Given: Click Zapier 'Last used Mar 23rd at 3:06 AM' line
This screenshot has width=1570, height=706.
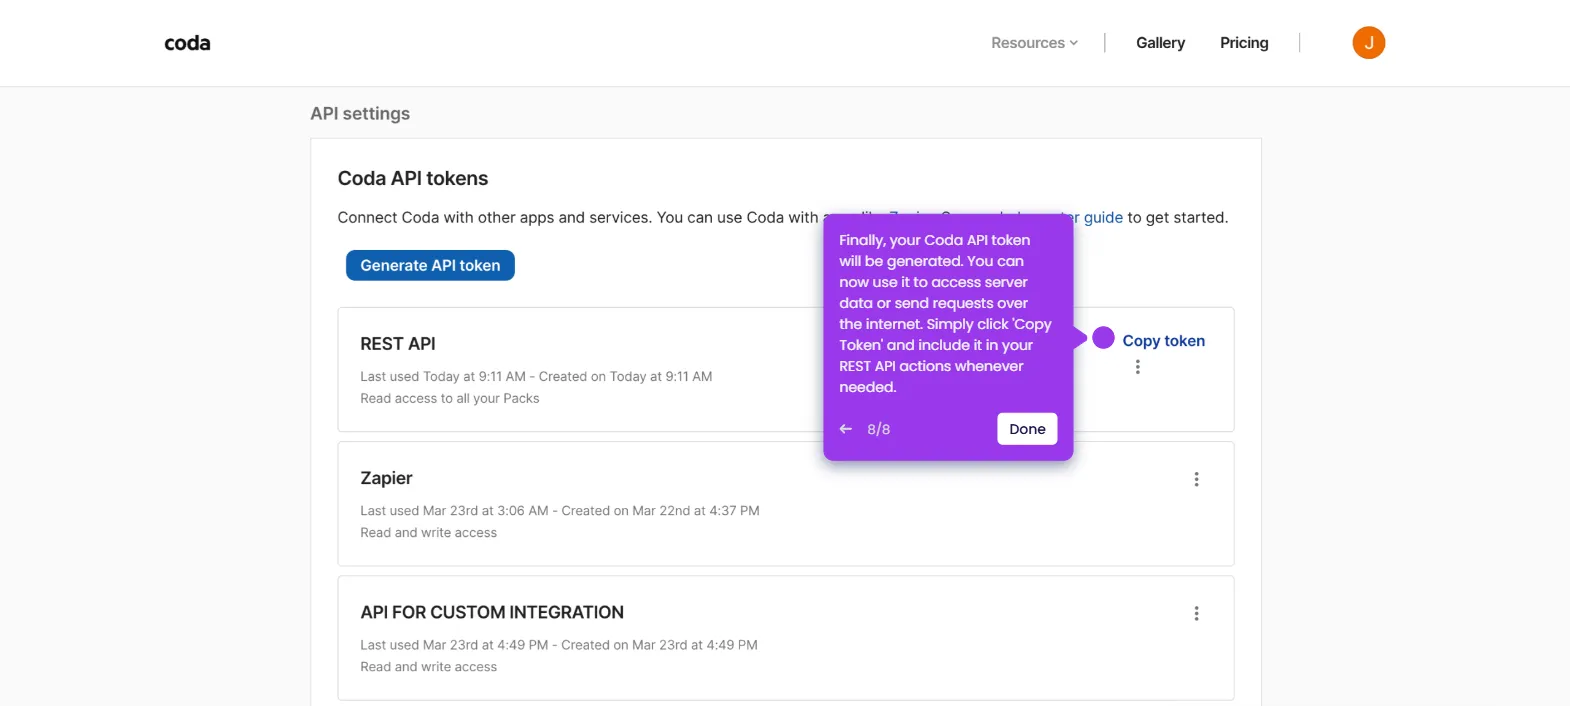Looking at the screenshot, I should click(560, 511).
